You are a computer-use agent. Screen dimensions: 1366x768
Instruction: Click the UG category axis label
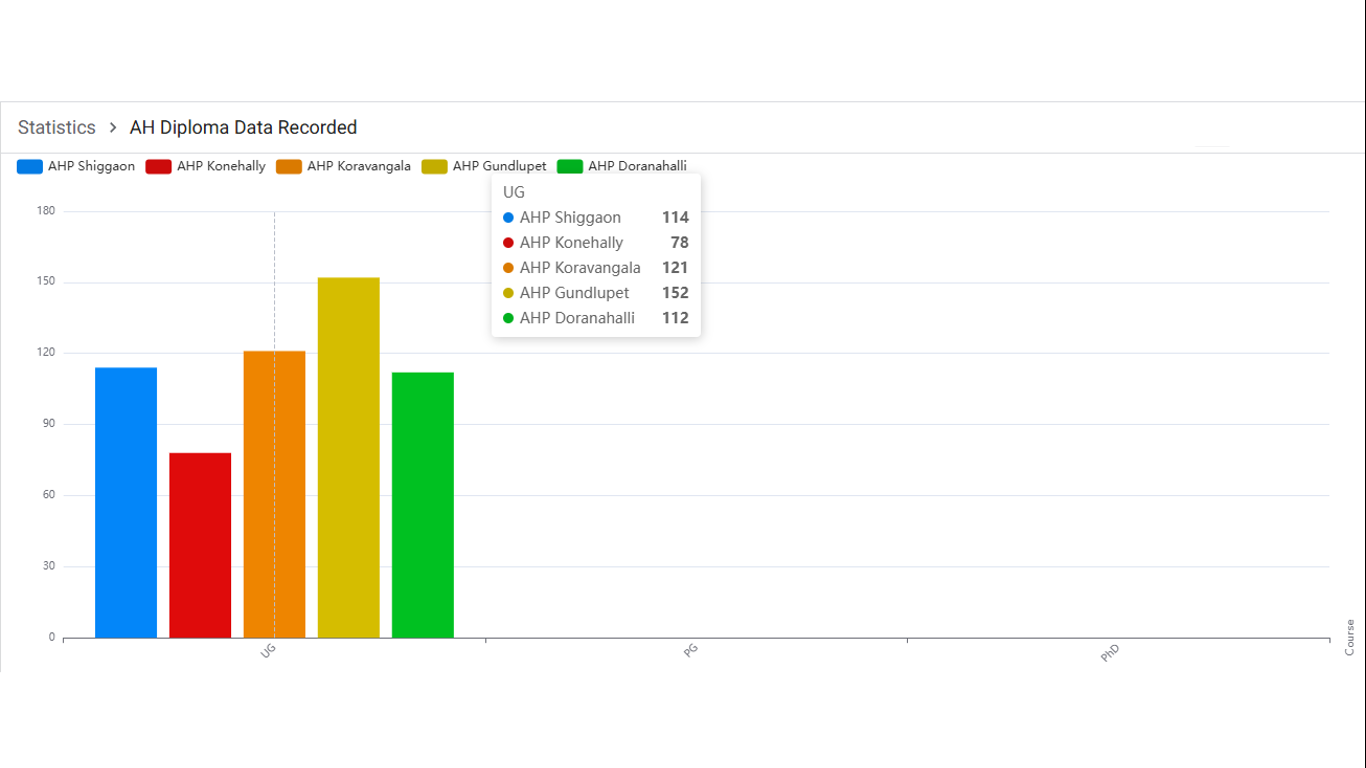[268, 651]
